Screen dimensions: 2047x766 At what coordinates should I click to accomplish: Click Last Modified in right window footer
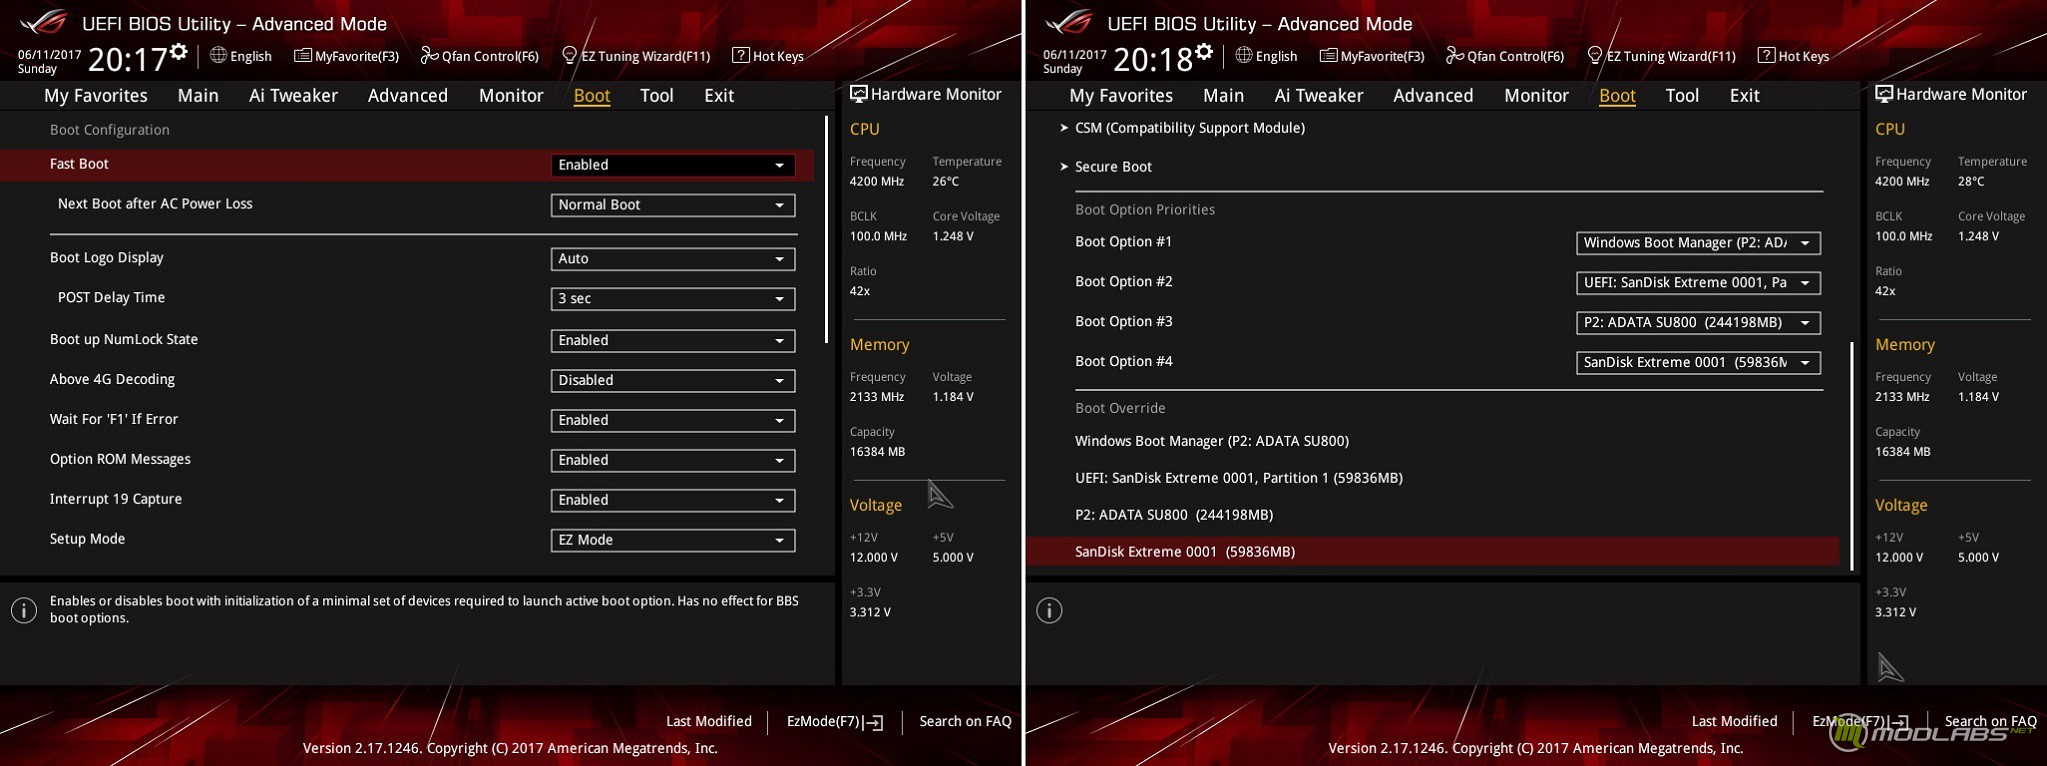click(x=1734, y=721)
